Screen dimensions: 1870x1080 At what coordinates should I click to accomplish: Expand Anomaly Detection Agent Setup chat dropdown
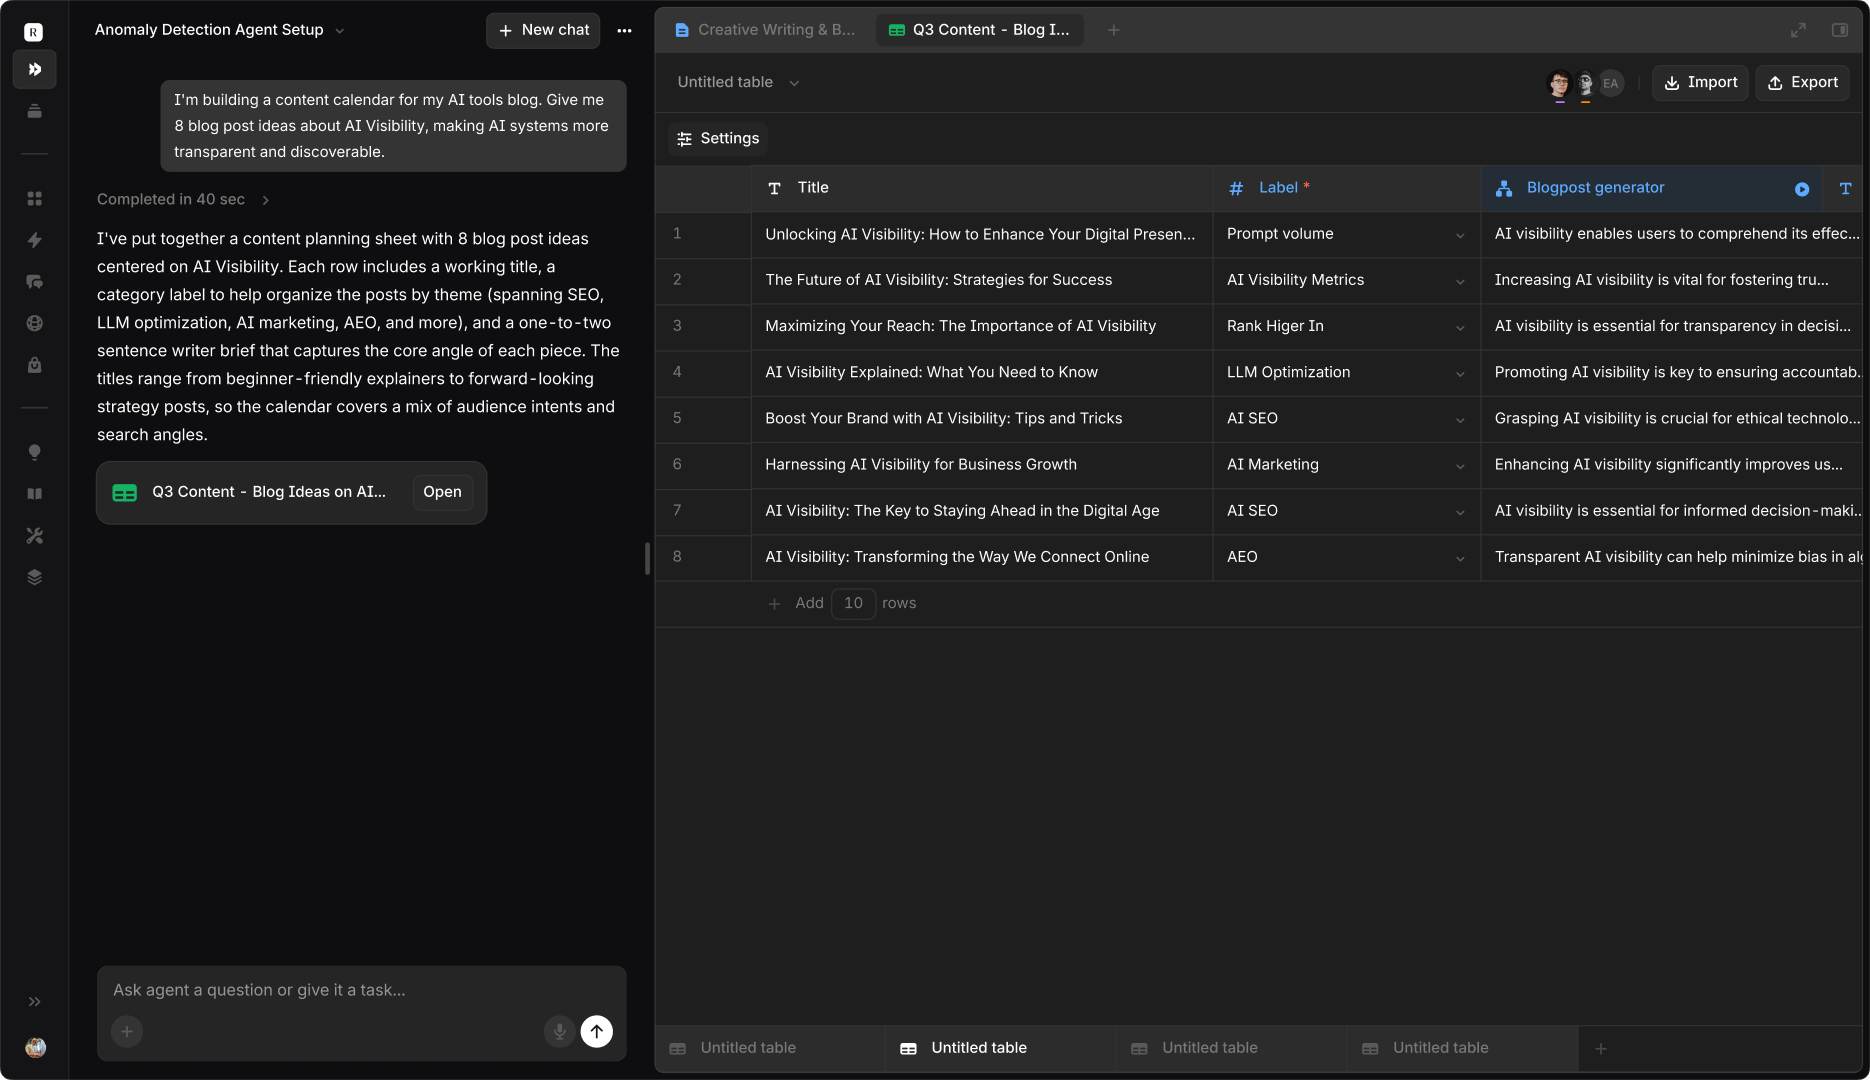[x=340, y=31]
